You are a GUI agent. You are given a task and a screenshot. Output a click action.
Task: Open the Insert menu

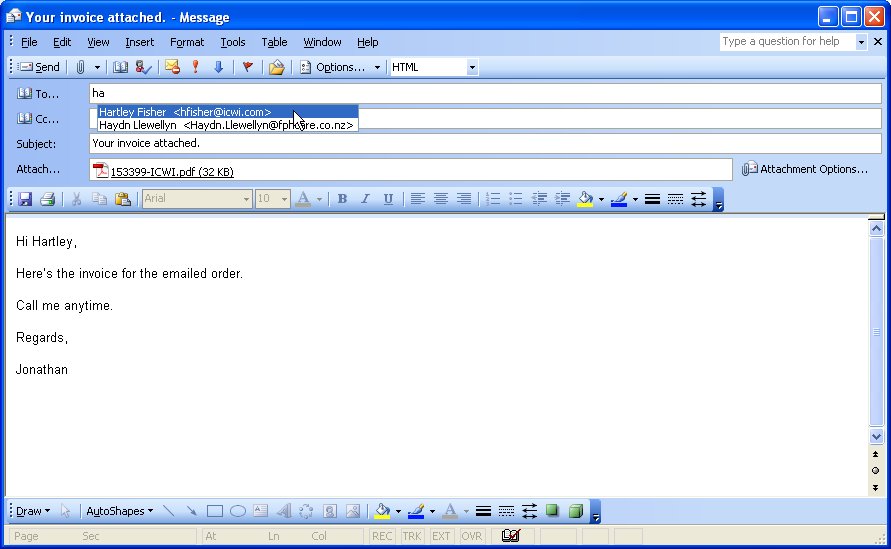click(x=139, y=42)
